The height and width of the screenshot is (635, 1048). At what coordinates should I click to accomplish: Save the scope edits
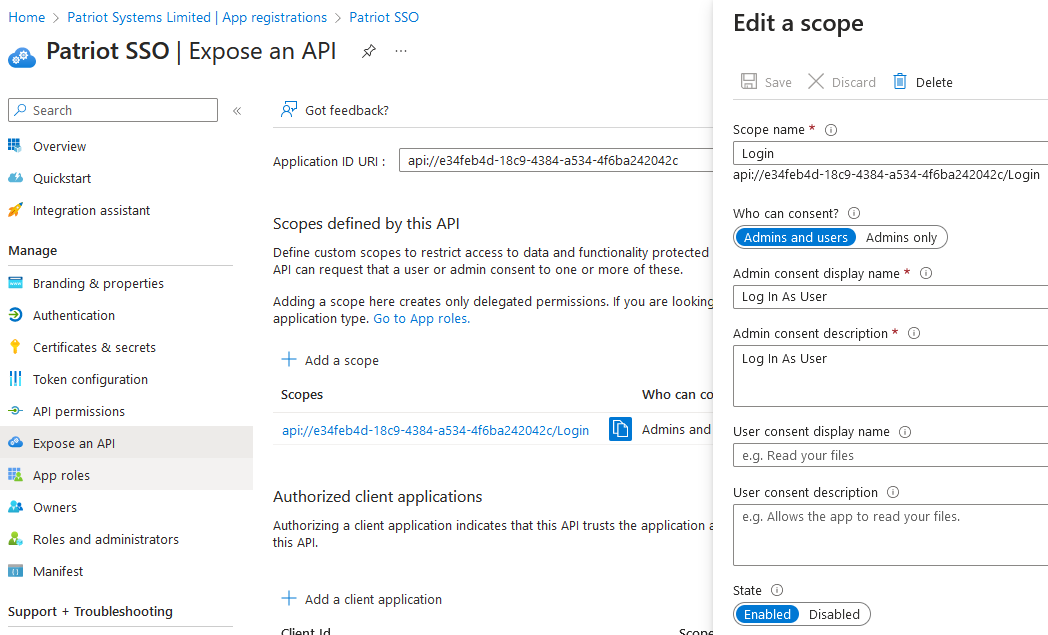(766, 82)
